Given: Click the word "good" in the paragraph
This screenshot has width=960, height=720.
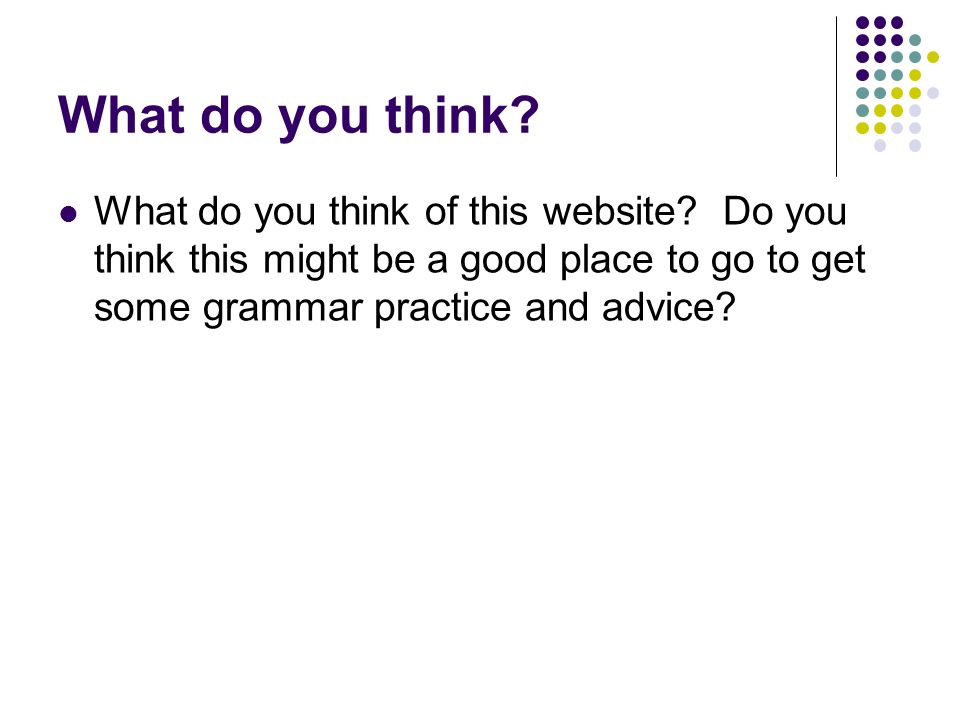Looking at the screenshot, I should pos(503,261).
